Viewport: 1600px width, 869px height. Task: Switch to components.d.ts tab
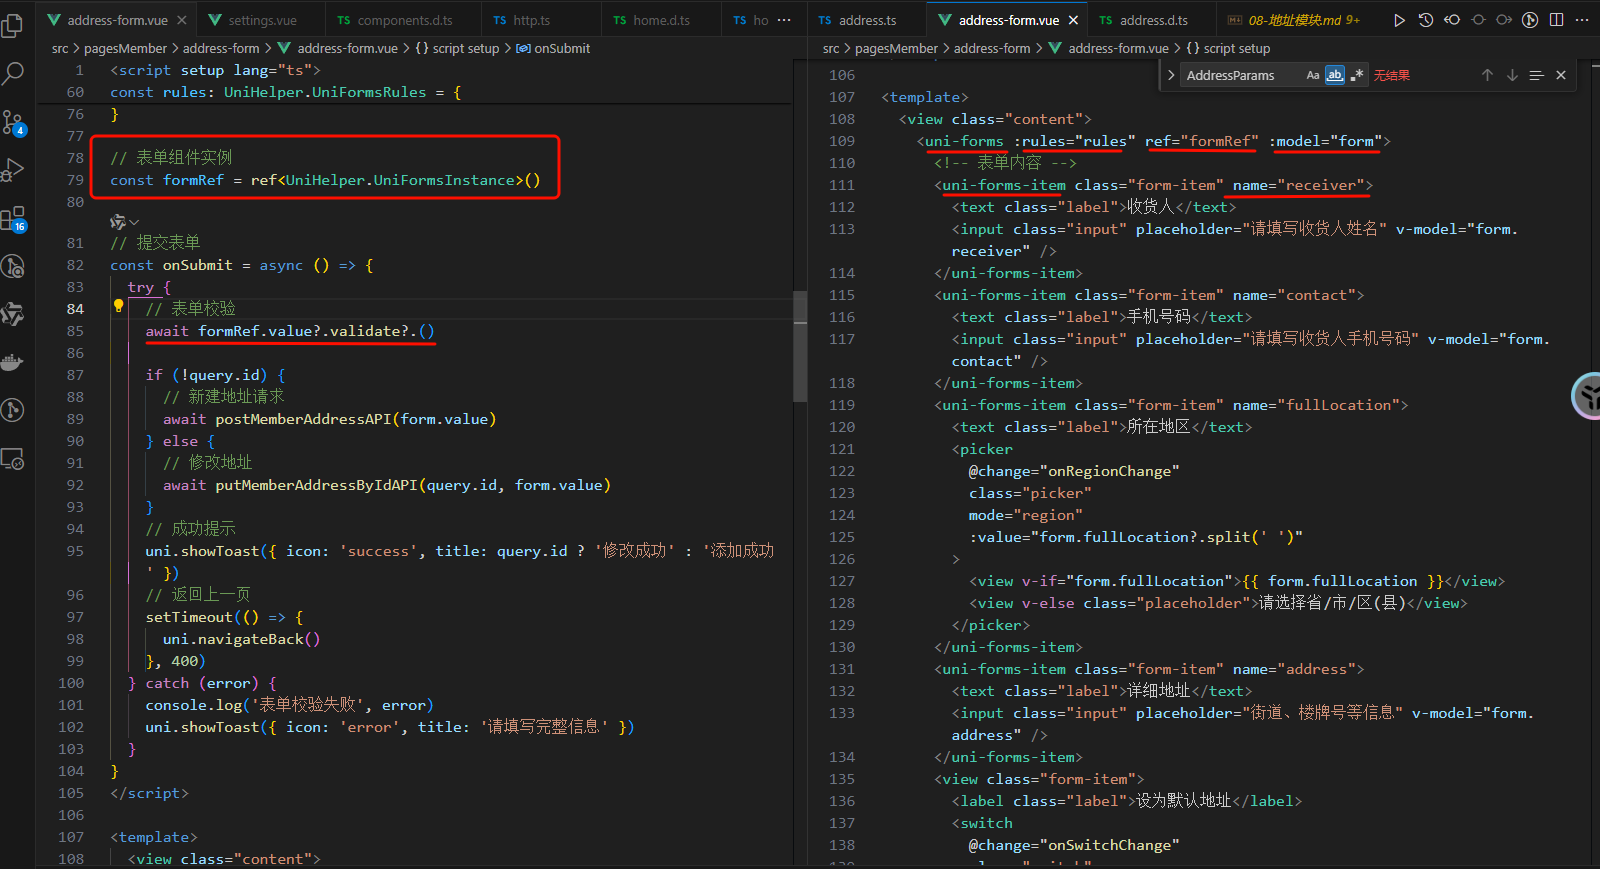coord(404,20)
